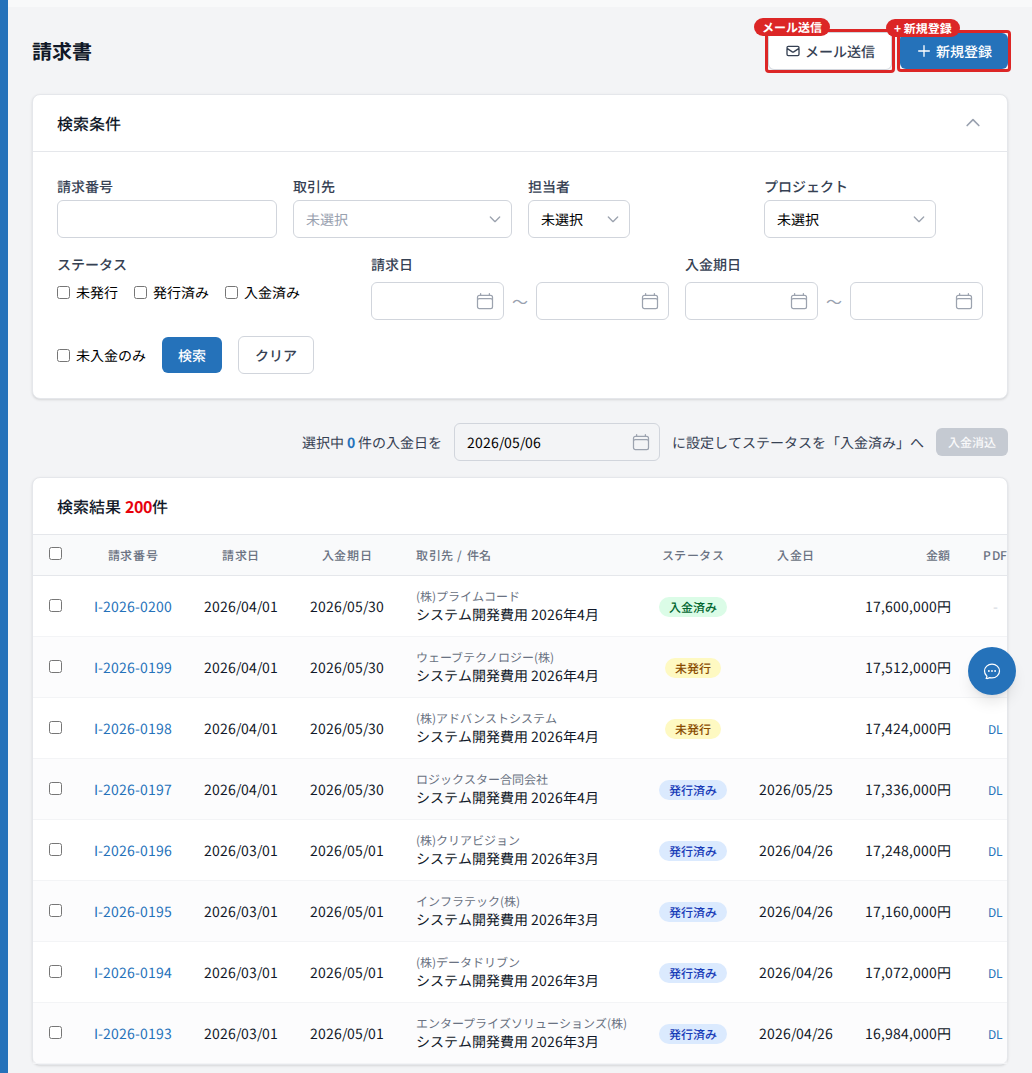Open invoice I-2026-0193 link
Viewport: 1032px width, 1073px height.
[133, 1033]
